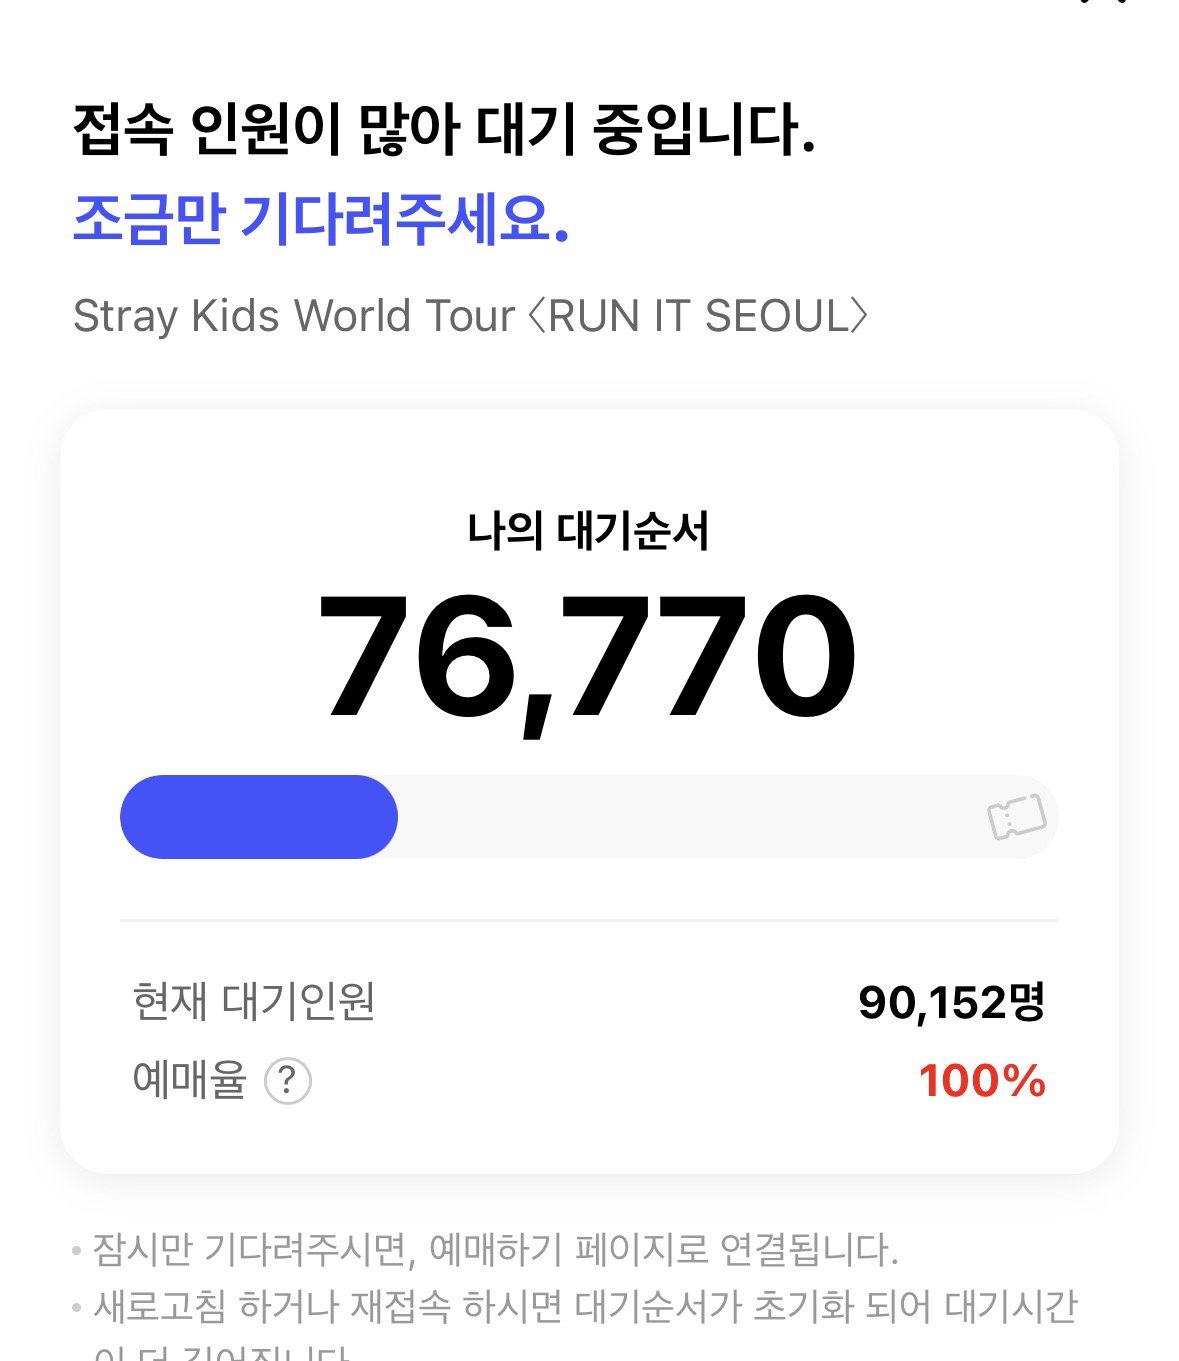1179x1361 pixels.
Task: Select the Stray Kids World Tour event title
Action: [x=471, y=316]
